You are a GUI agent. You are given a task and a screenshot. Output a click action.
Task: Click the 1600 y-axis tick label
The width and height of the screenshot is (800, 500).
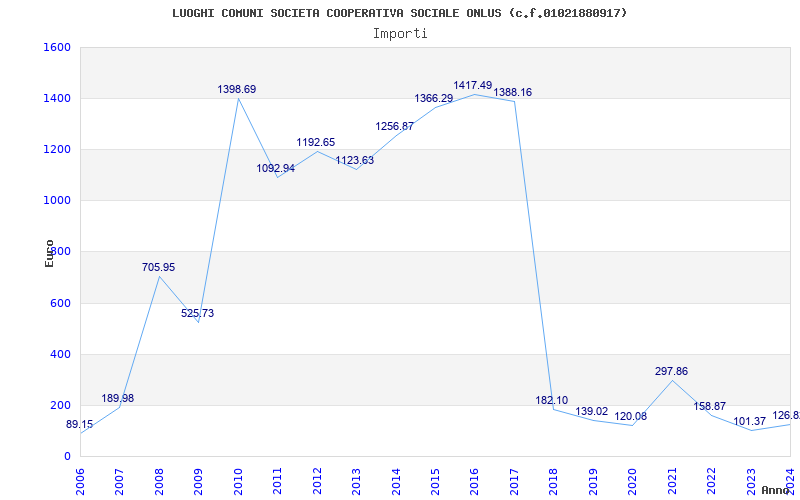tap(57, 47)
